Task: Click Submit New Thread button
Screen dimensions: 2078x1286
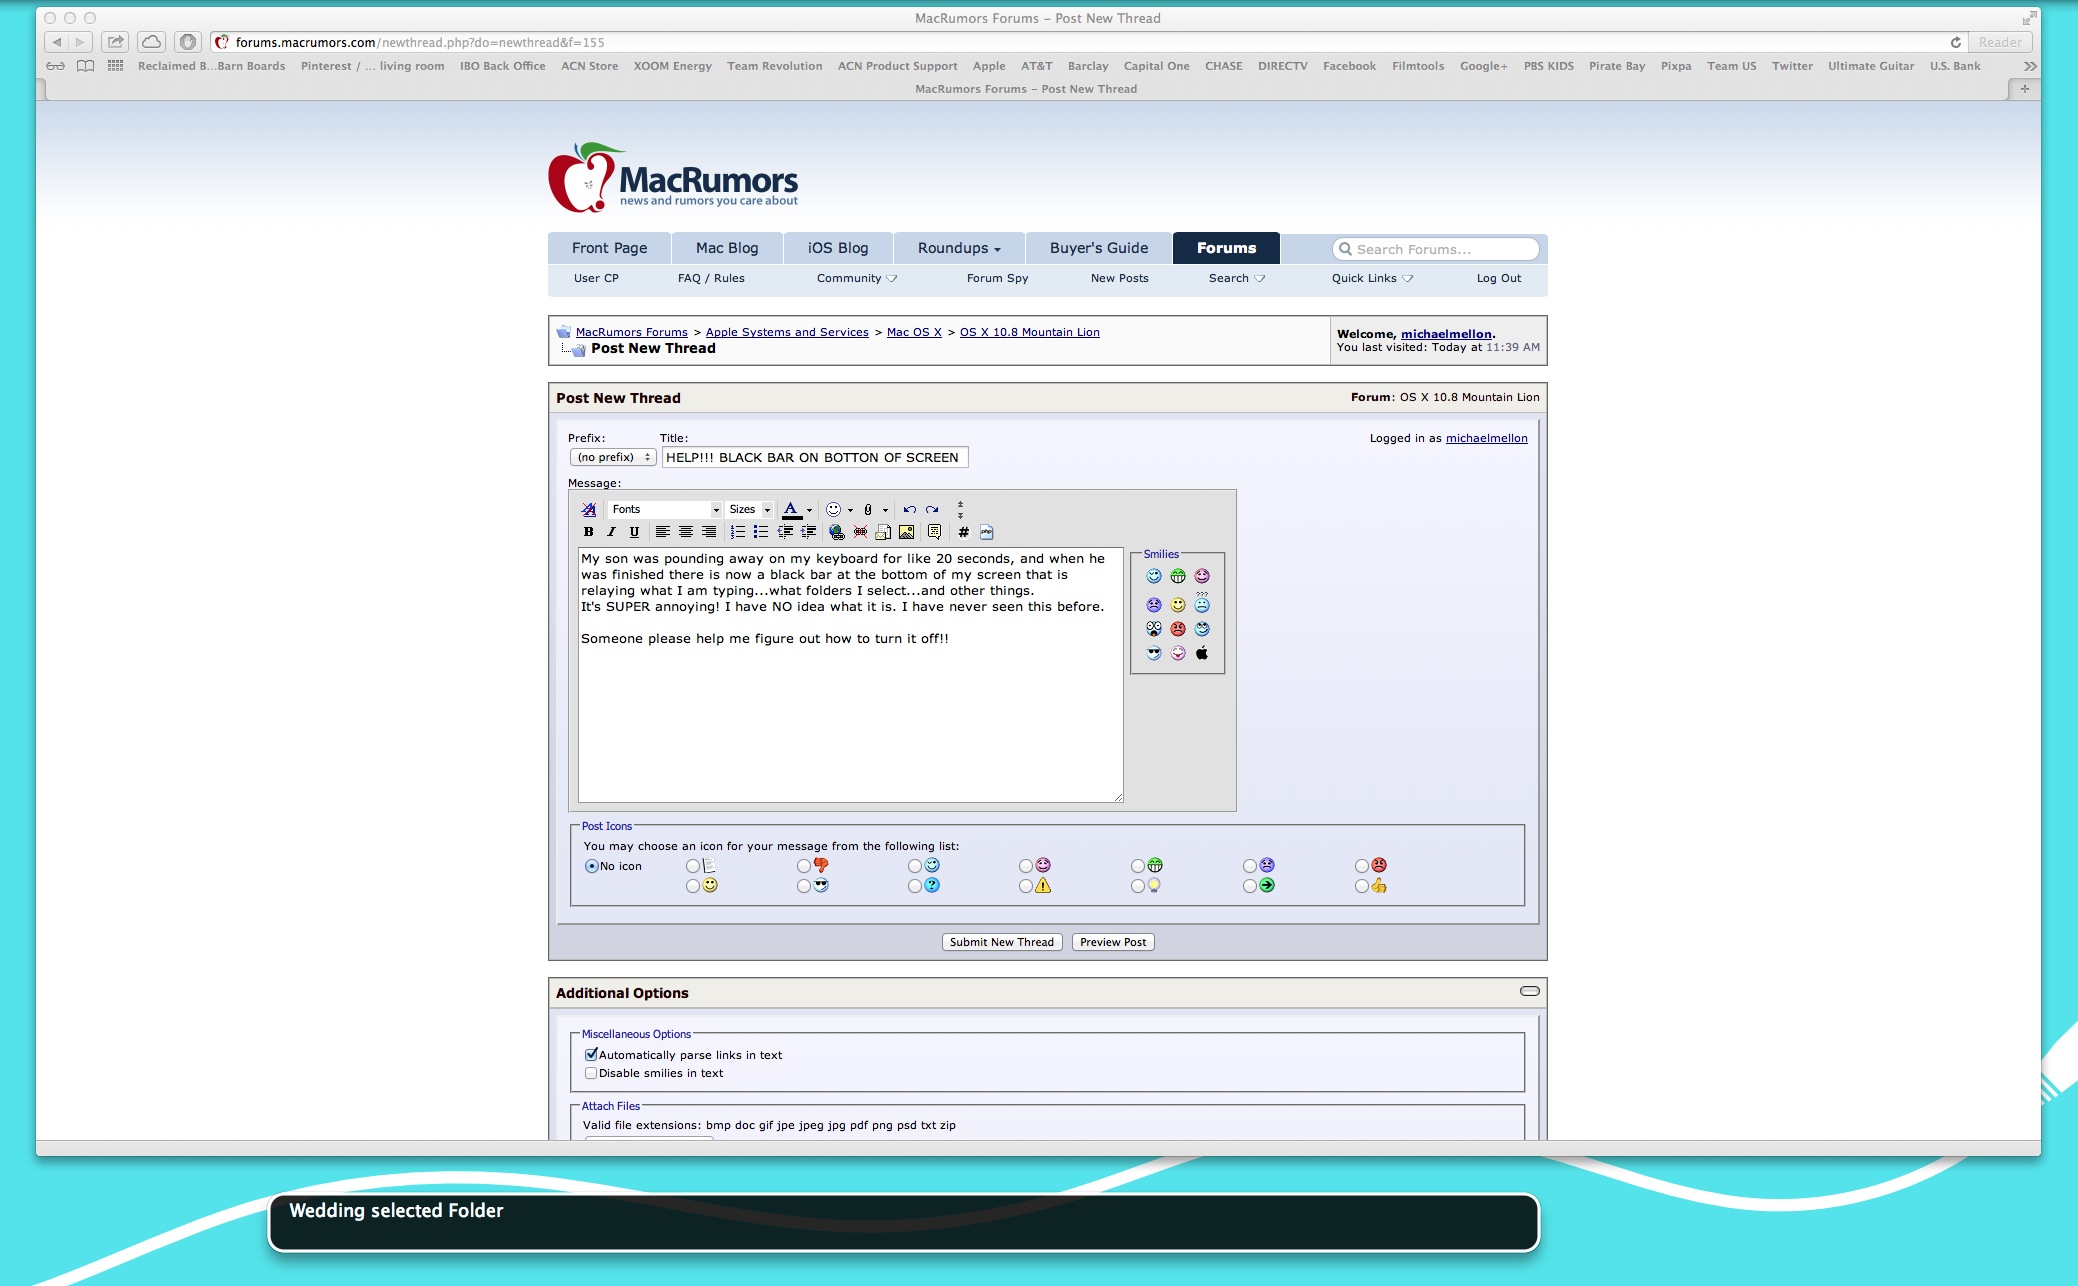Action: (1002, 942)
